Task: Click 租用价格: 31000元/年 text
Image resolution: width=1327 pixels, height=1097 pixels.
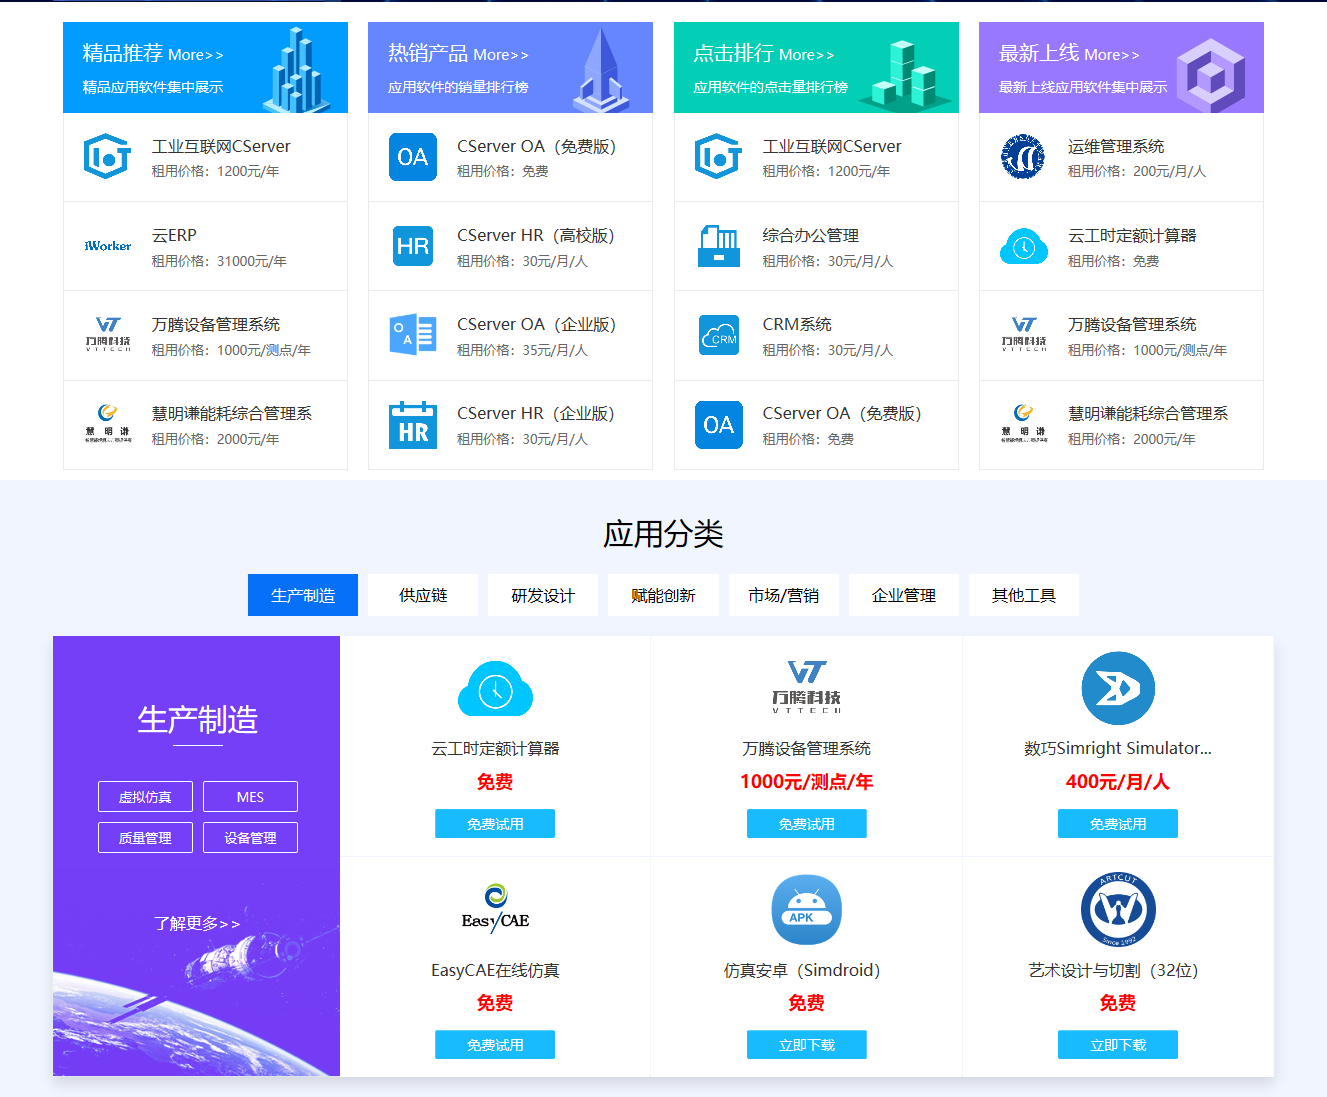Action: point(219,261)
